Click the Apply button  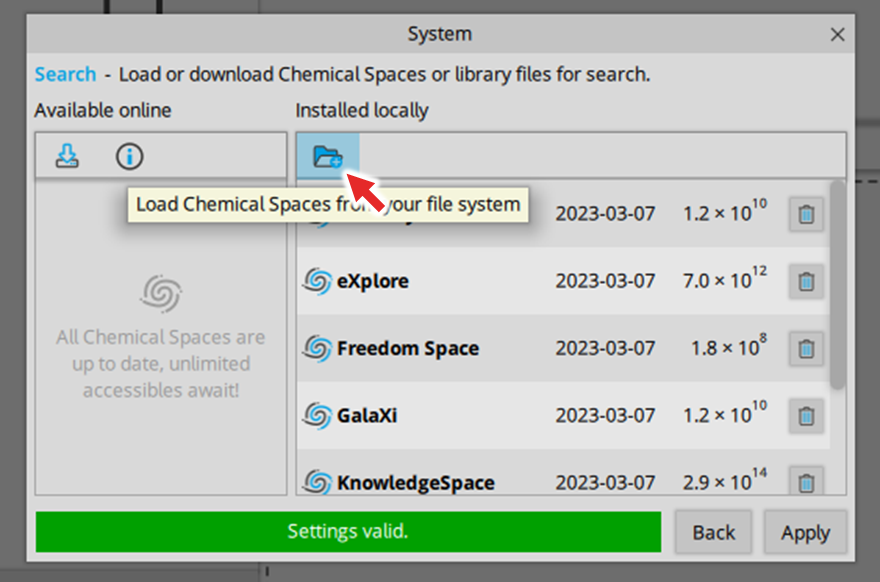[x=805, y=532]
